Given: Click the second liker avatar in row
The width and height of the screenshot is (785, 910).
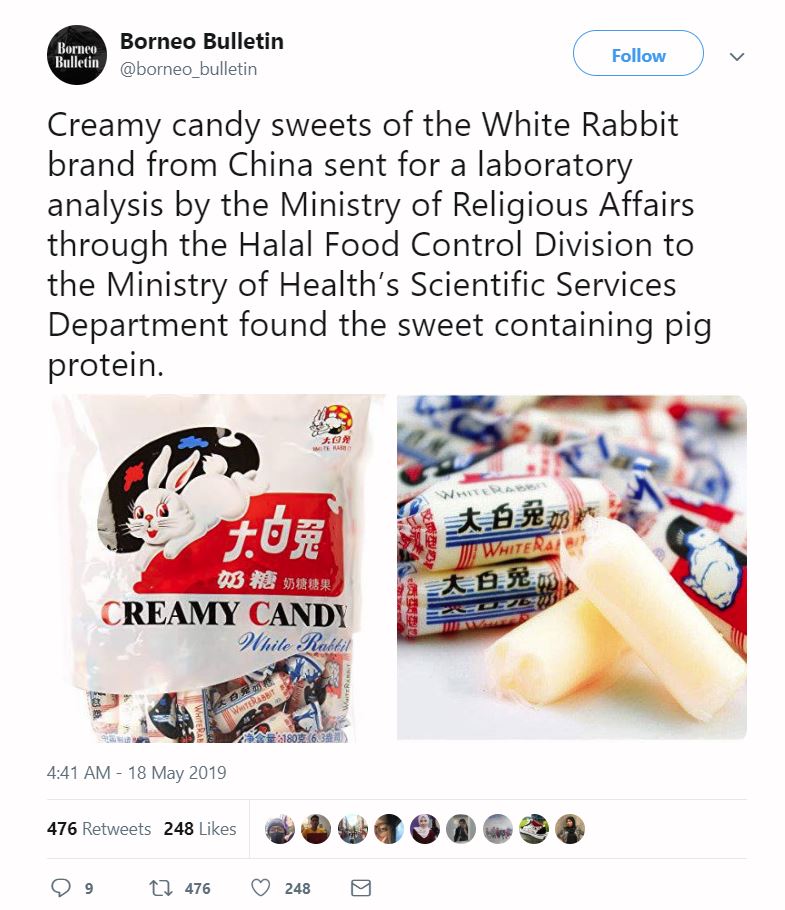Looking at the screenshot, I should tap(316, 829).
